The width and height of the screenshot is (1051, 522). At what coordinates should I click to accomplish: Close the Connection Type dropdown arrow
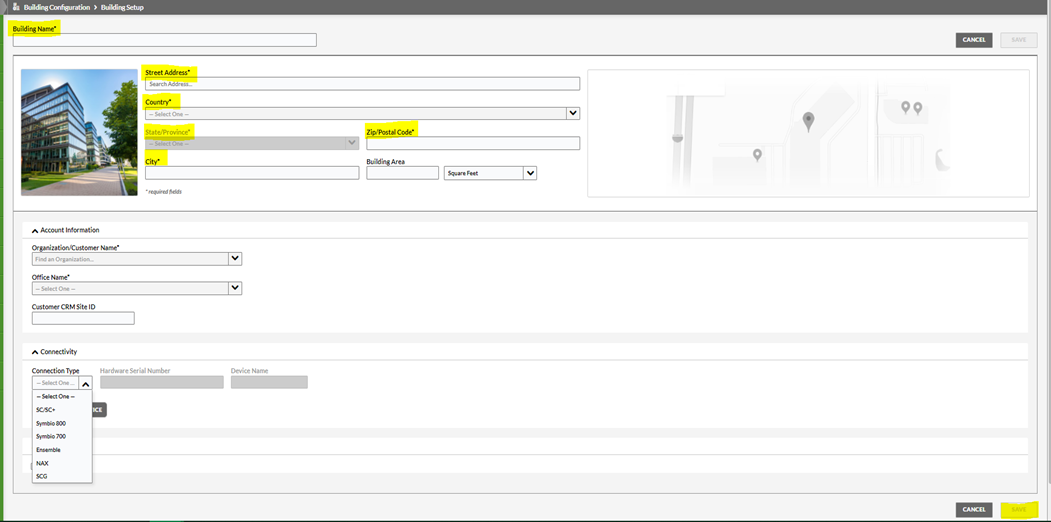click(x=85, y=384)
